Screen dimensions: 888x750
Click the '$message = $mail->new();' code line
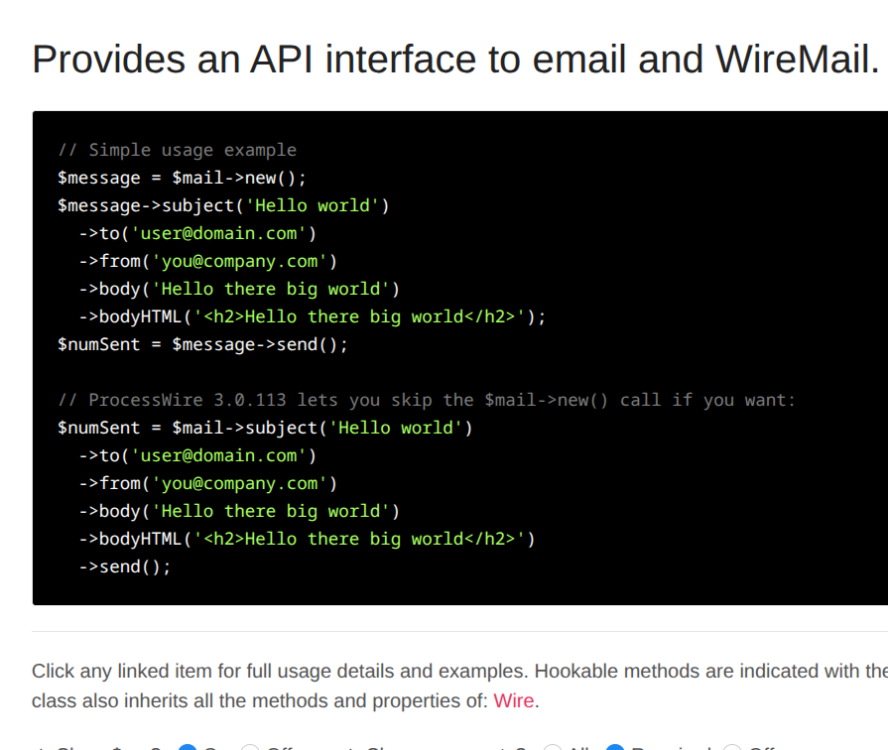(x=181, y=178)
